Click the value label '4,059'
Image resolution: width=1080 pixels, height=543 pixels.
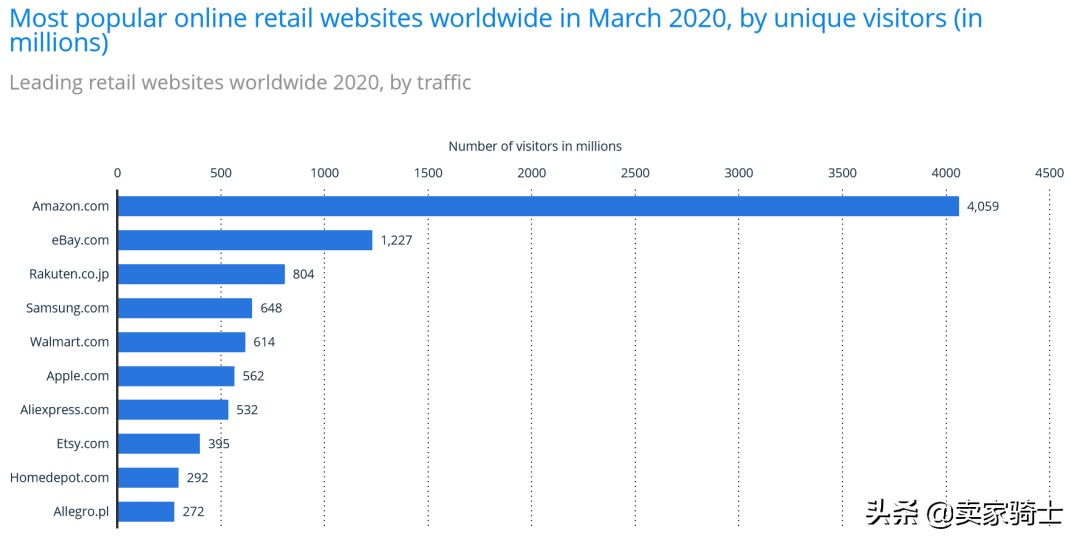tap(983, 206)
